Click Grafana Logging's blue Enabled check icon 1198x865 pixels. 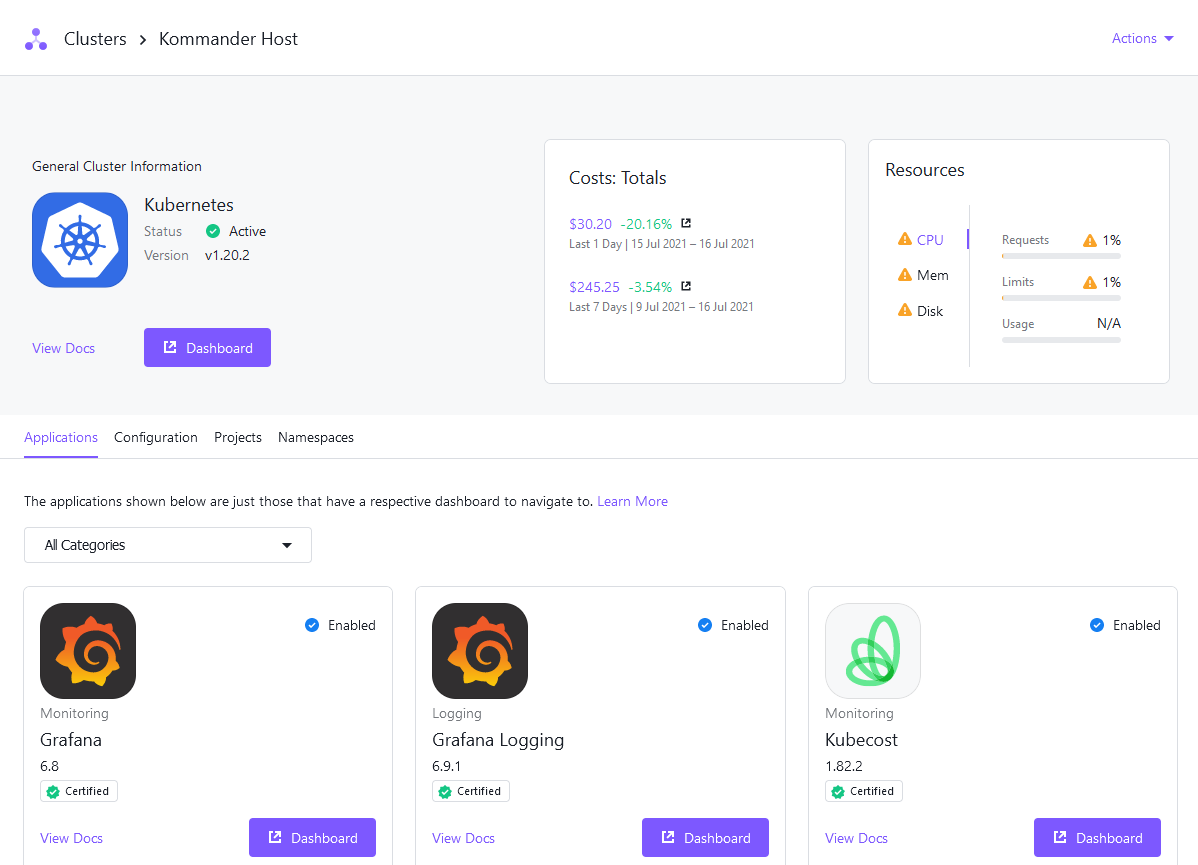704,625
